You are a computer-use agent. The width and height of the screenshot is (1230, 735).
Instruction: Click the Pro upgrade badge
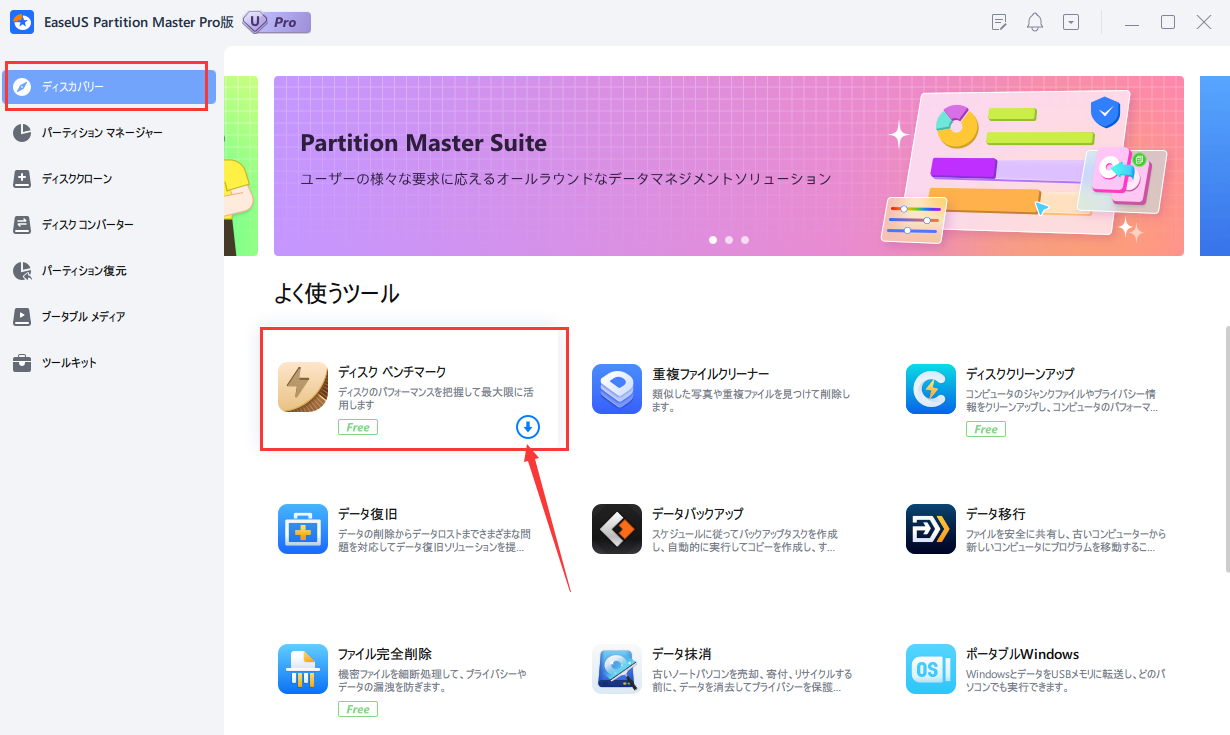coord(276,22)
